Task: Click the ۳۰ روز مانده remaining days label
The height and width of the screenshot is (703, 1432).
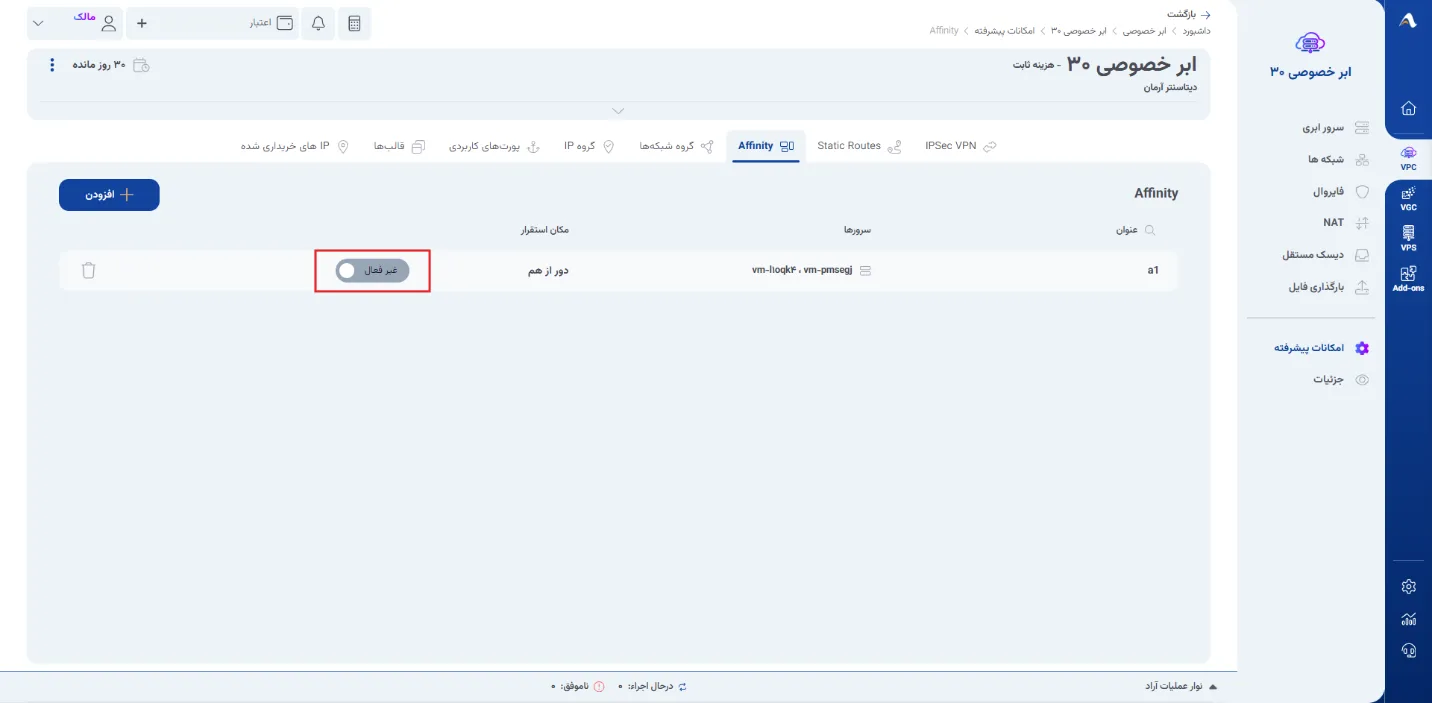Action: click(x=98, y=65)
